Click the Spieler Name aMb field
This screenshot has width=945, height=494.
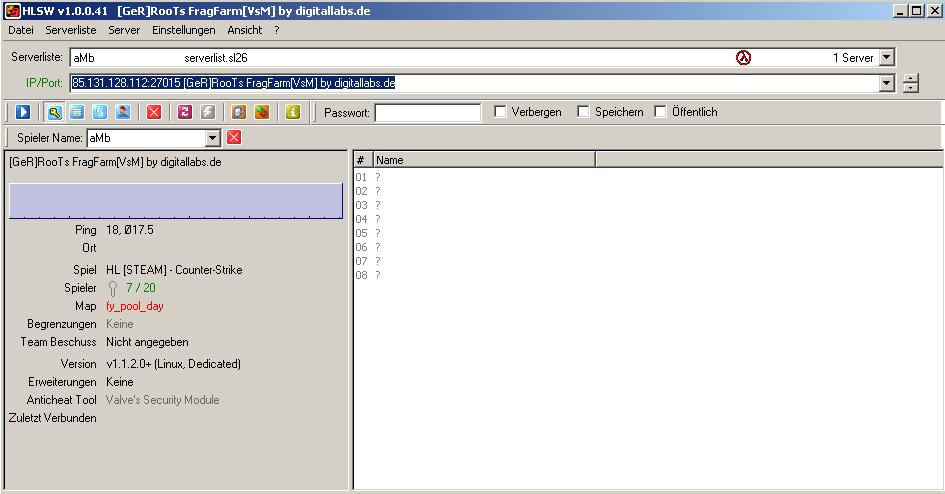pos(146,138)
